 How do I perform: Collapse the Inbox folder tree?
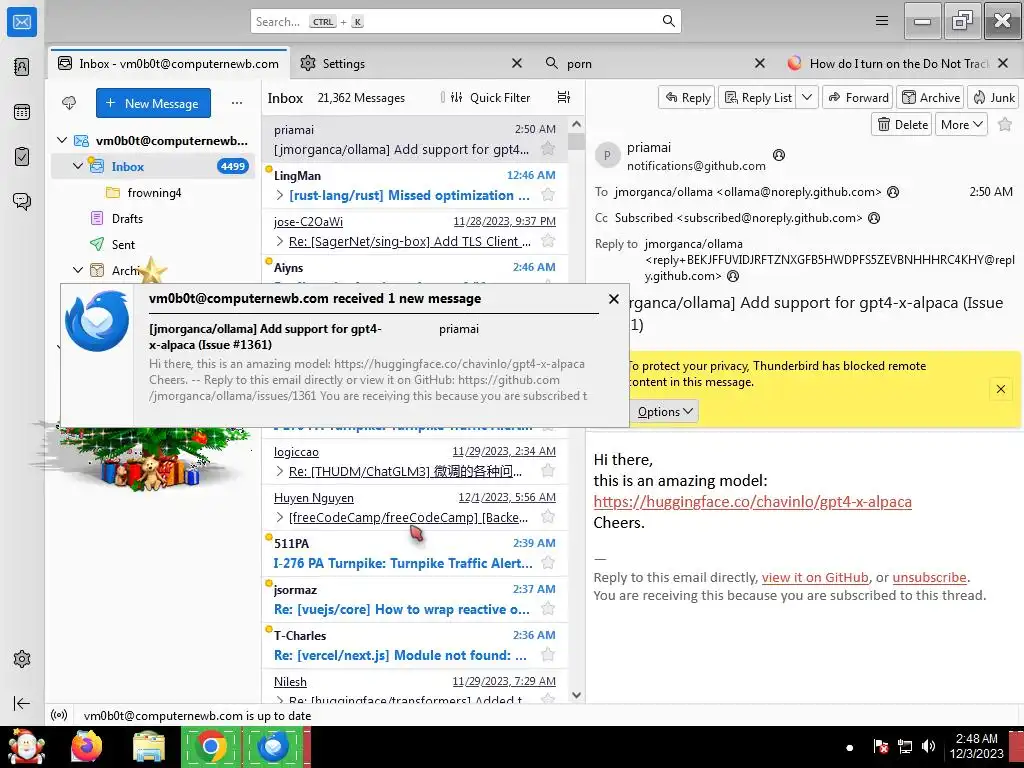(78, 166)
